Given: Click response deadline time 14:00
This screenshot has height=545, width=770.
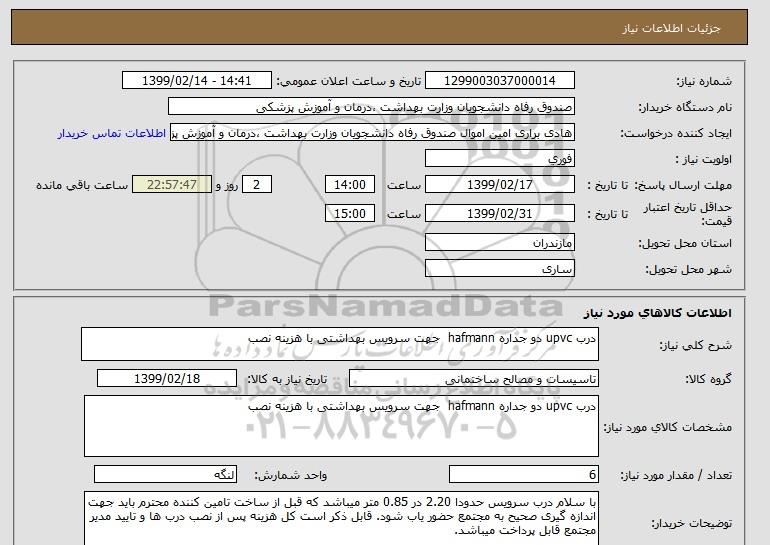Looking at the screenshot, I should point(350,185).
